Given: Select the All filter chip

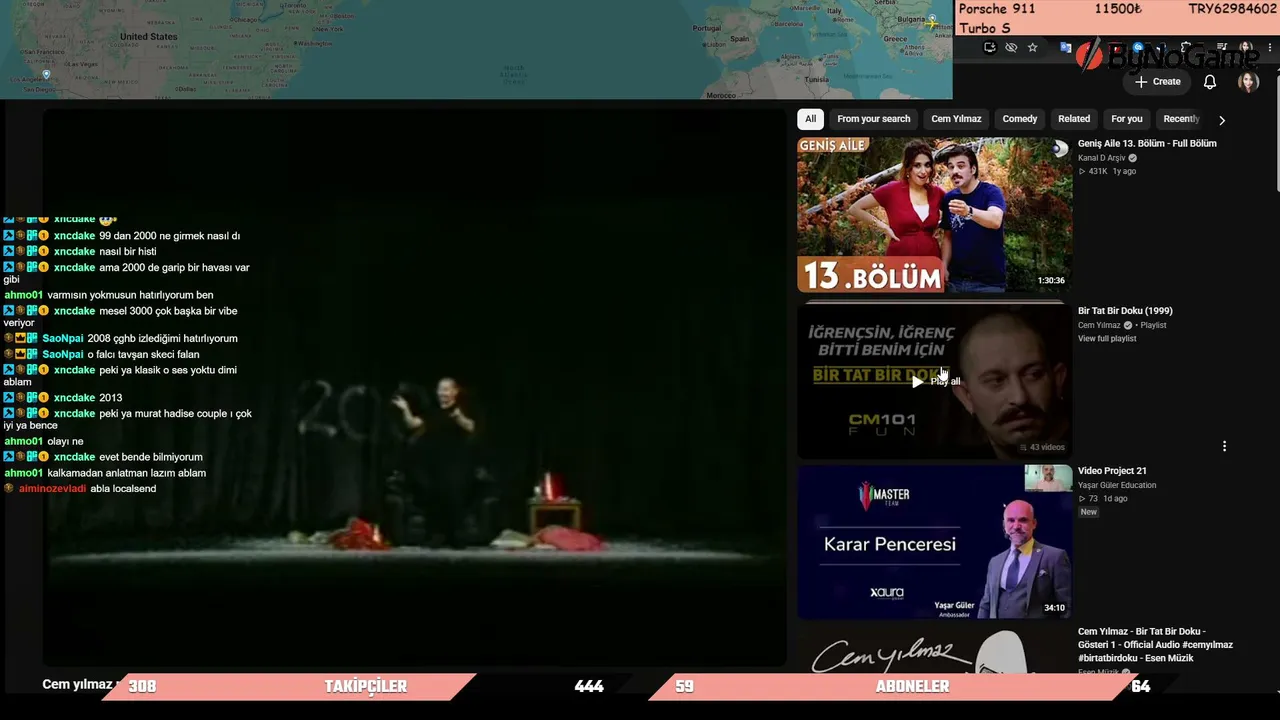Looking at the screenshot, I should point(810,119).
